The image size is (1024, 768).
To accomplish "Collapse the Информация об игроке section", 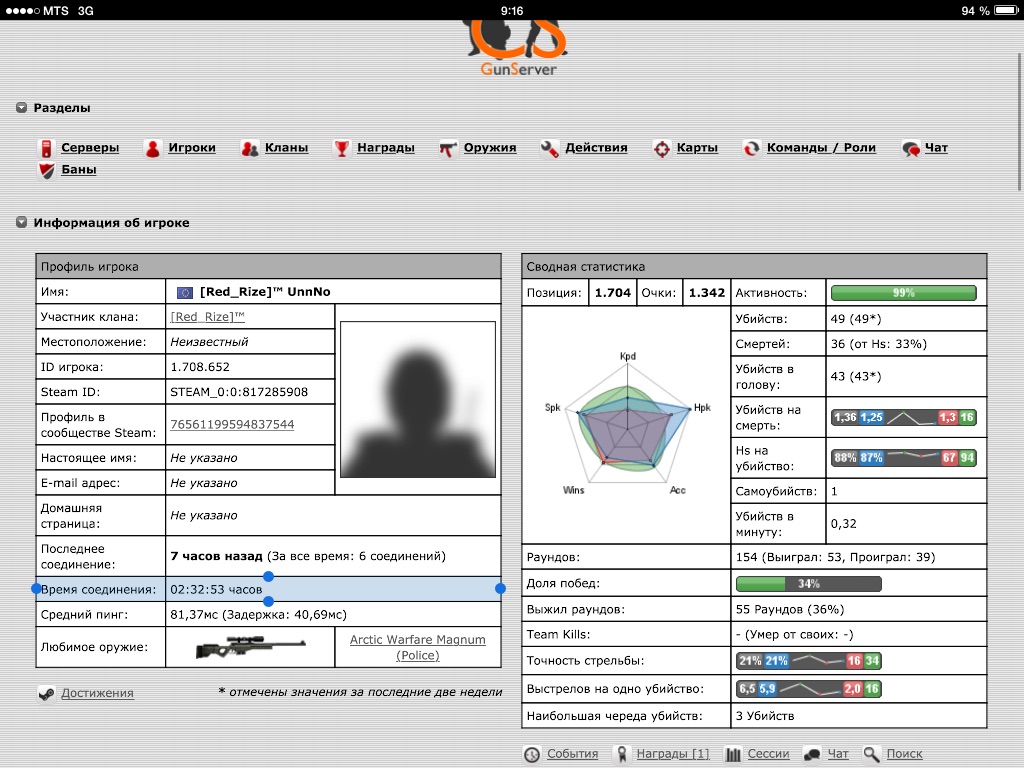I will 21,223.
